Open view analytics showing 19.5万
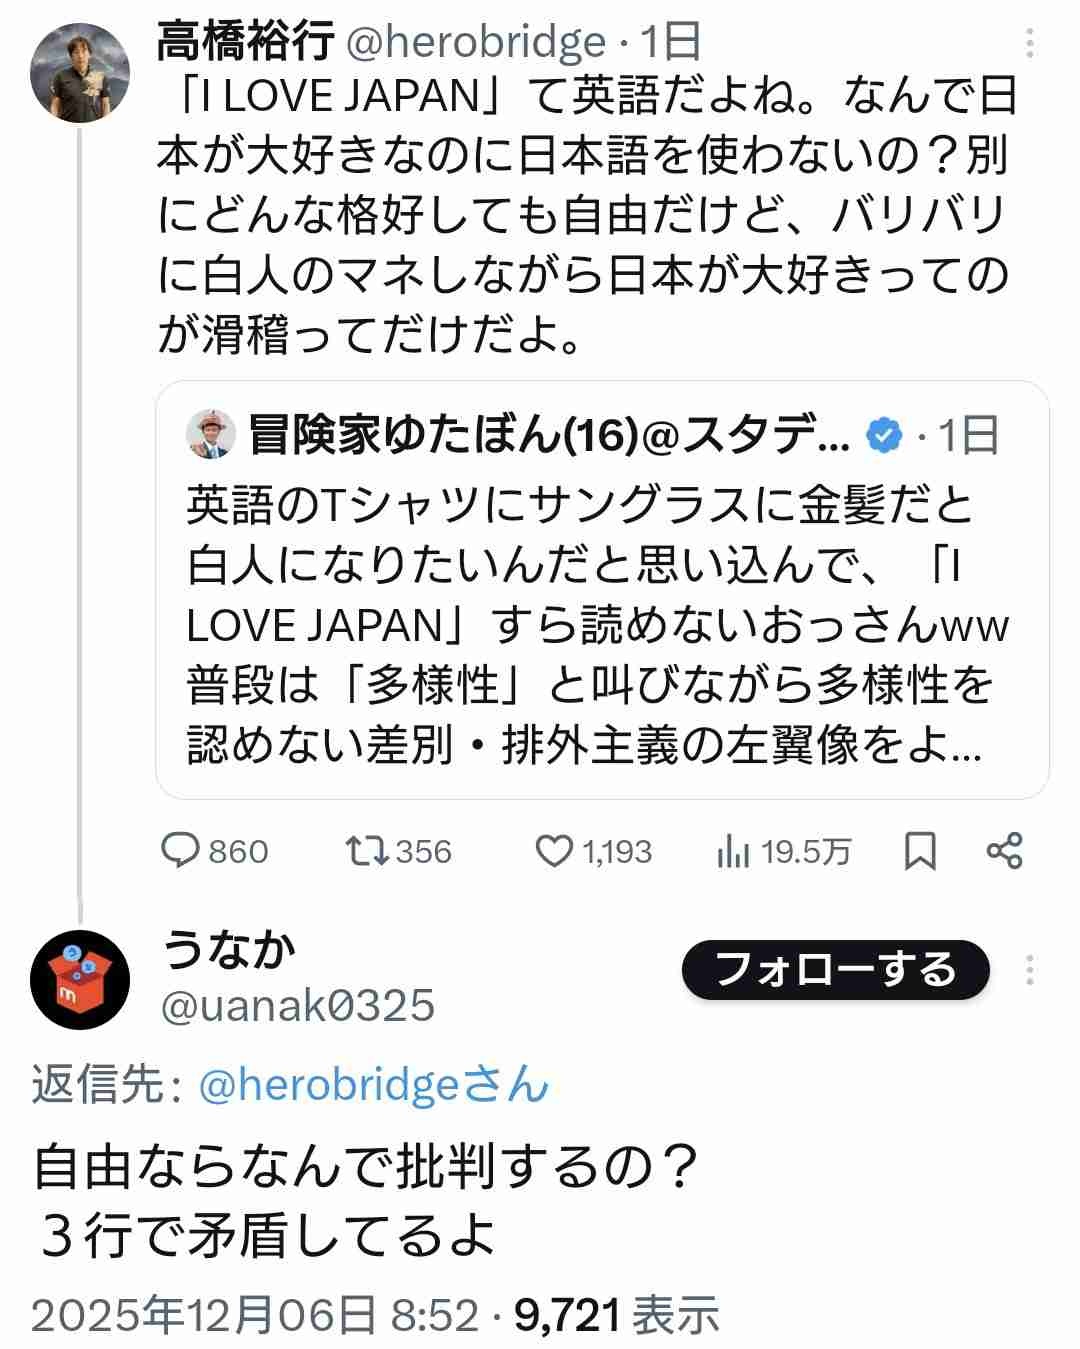 click(733, 851)
